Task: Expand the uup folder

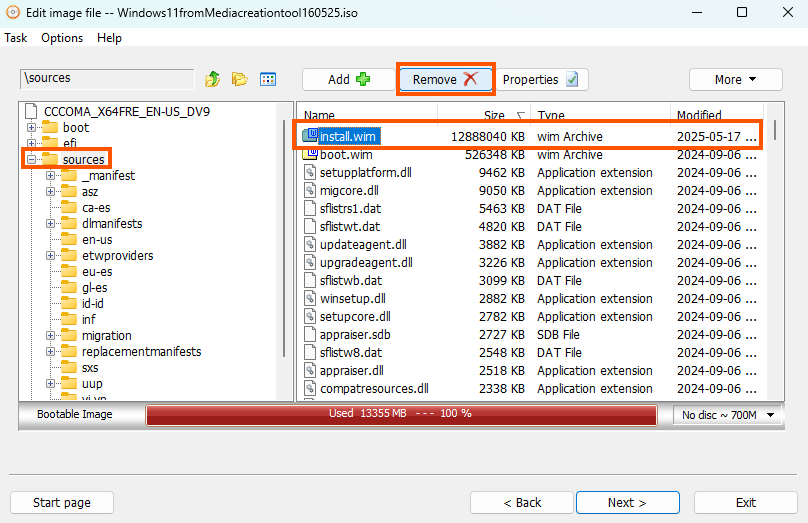Action: [50, 383]
